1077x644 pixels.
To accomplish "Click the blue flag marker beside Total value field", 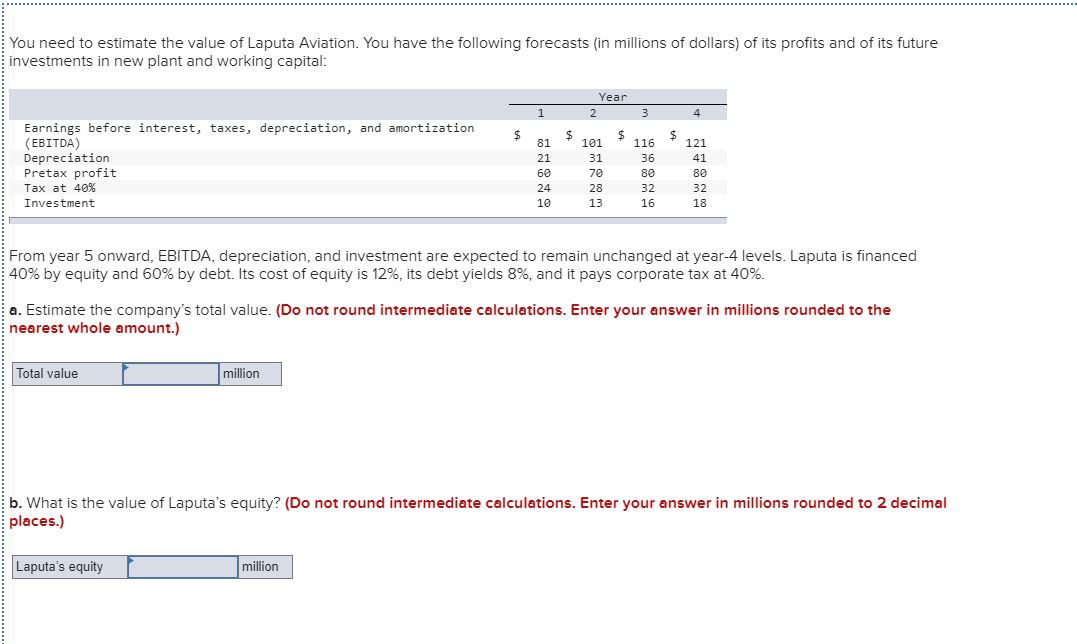I will pyautogui.click(x=125, y=368).
